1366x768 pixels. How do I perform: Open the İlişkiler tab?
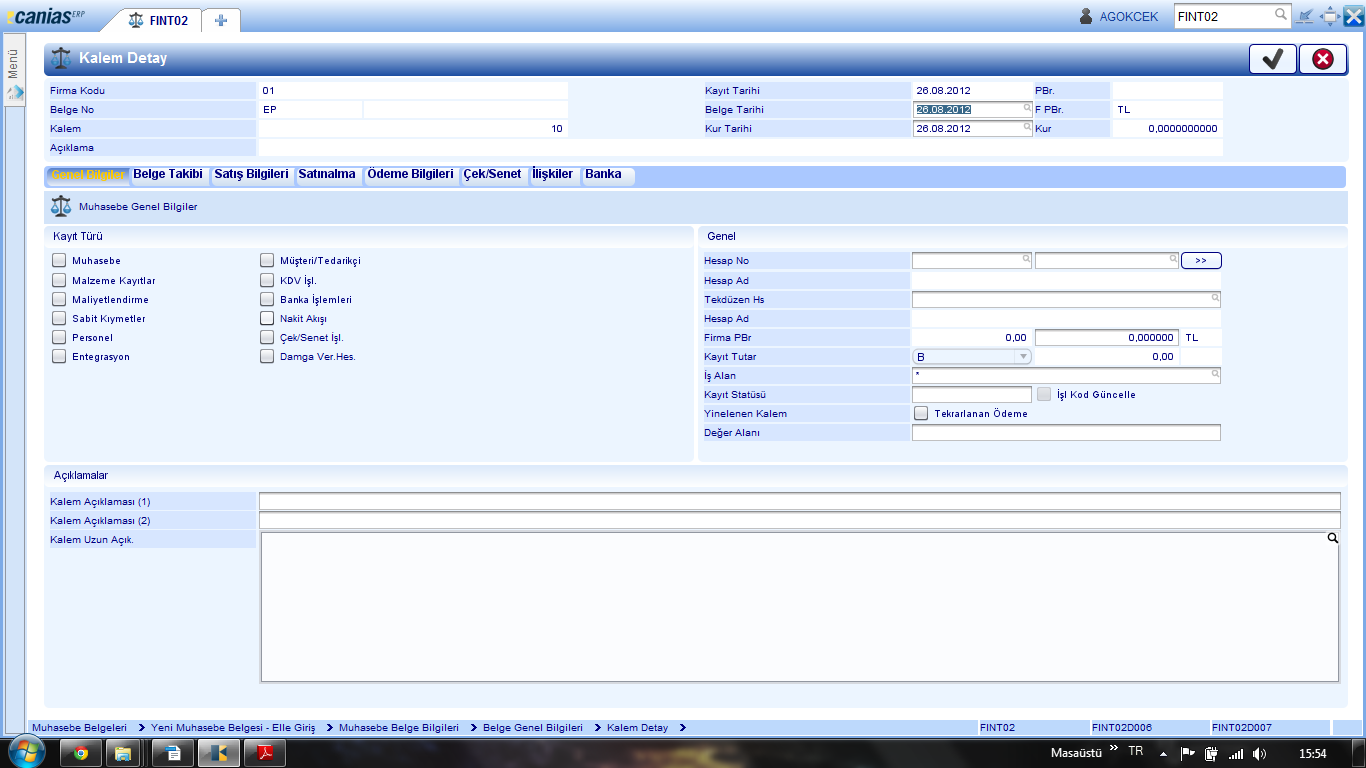[553, 175]
